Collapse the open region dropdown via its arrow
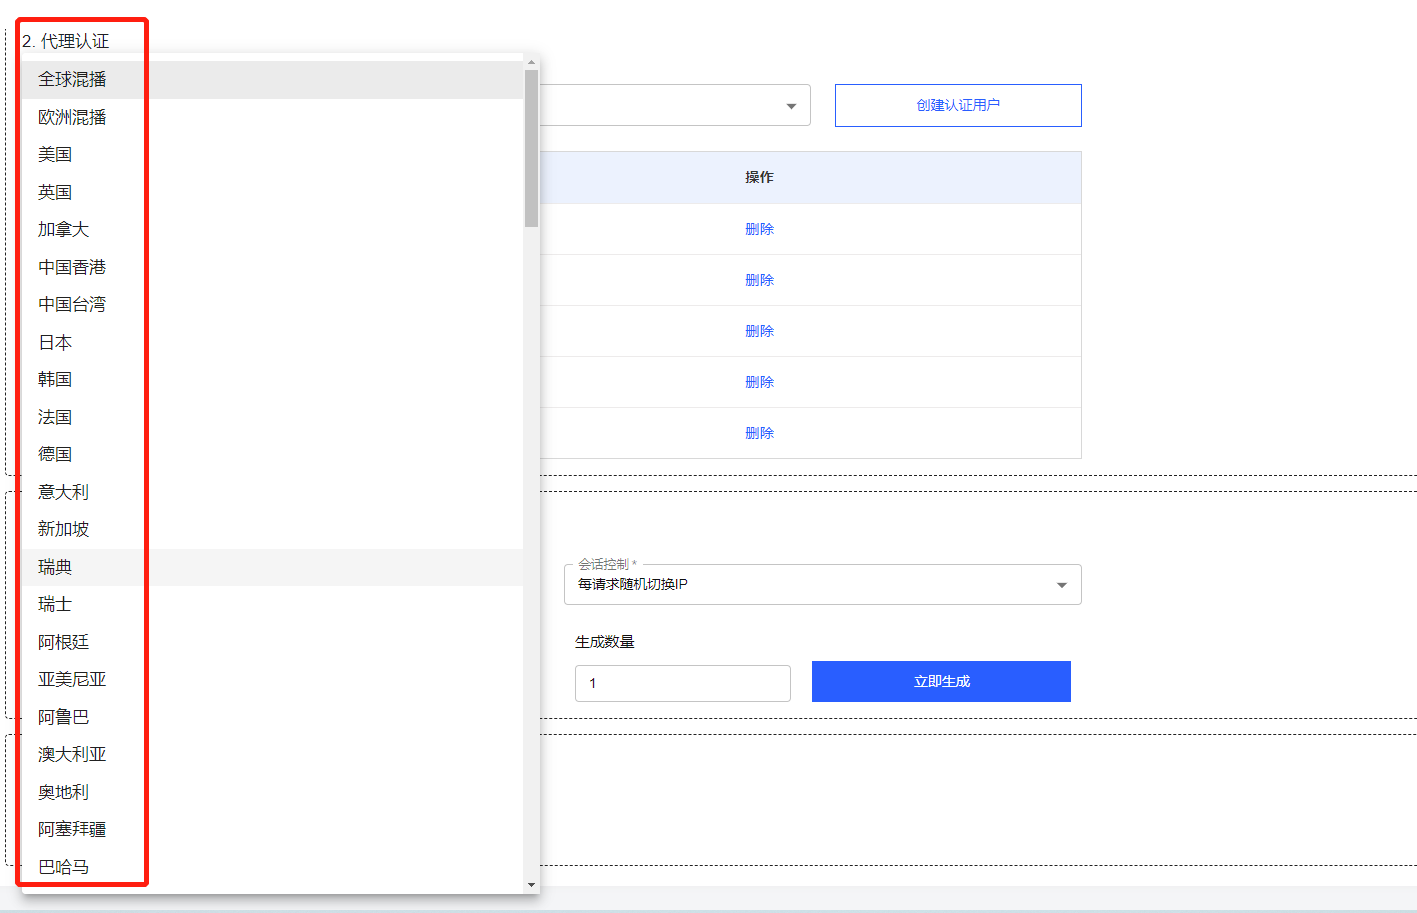The width and height of the screenshot is (1417, 913). (791, 106)
